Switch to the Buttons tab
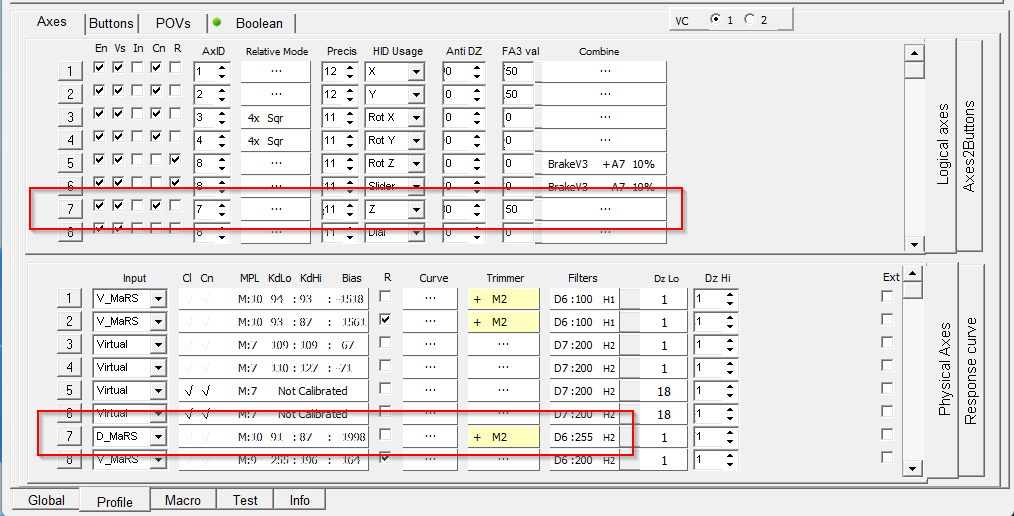The height and width of the screenshot is (516, 1014). [x=111, y=23]
